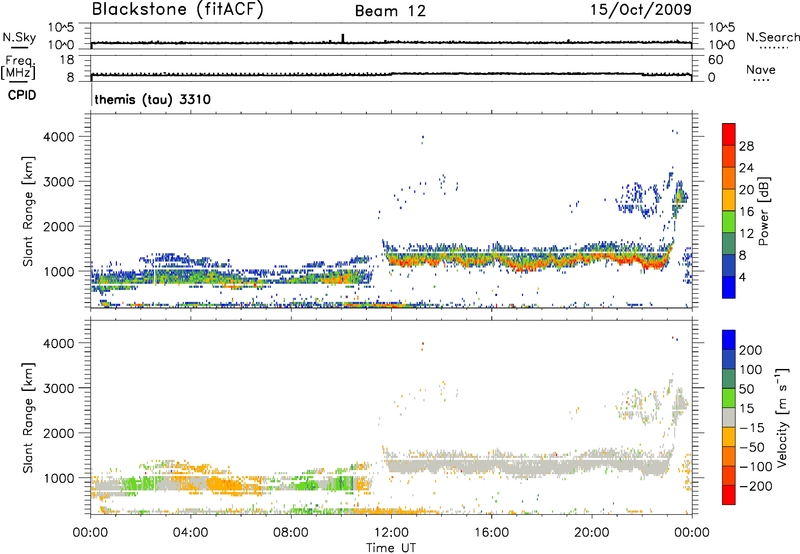Click the '2000' tick in the Power panel

[x=59, y=226]
